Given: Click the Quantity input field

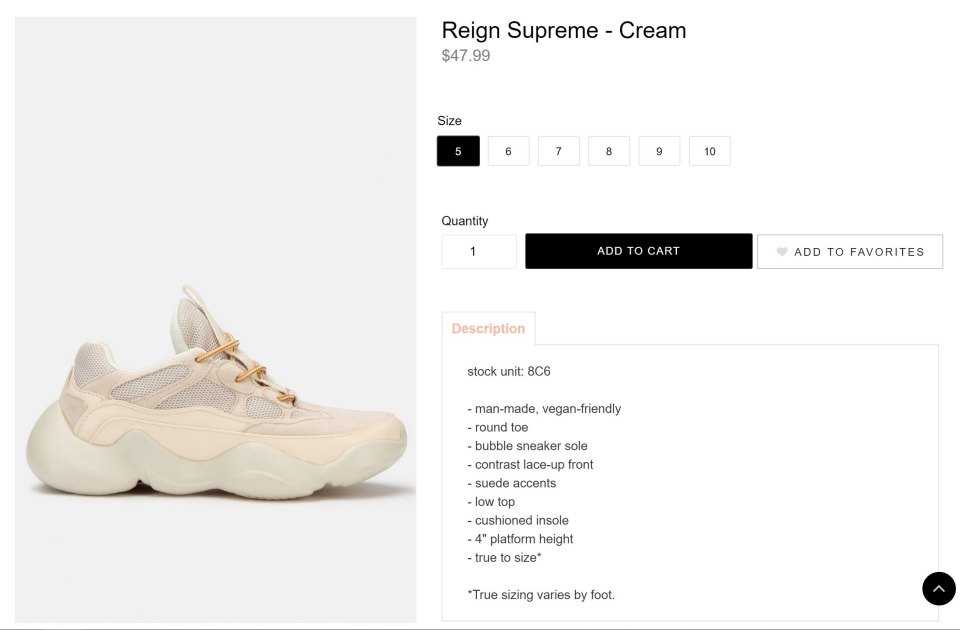Looking at the screenshot, I should (479, 251).
